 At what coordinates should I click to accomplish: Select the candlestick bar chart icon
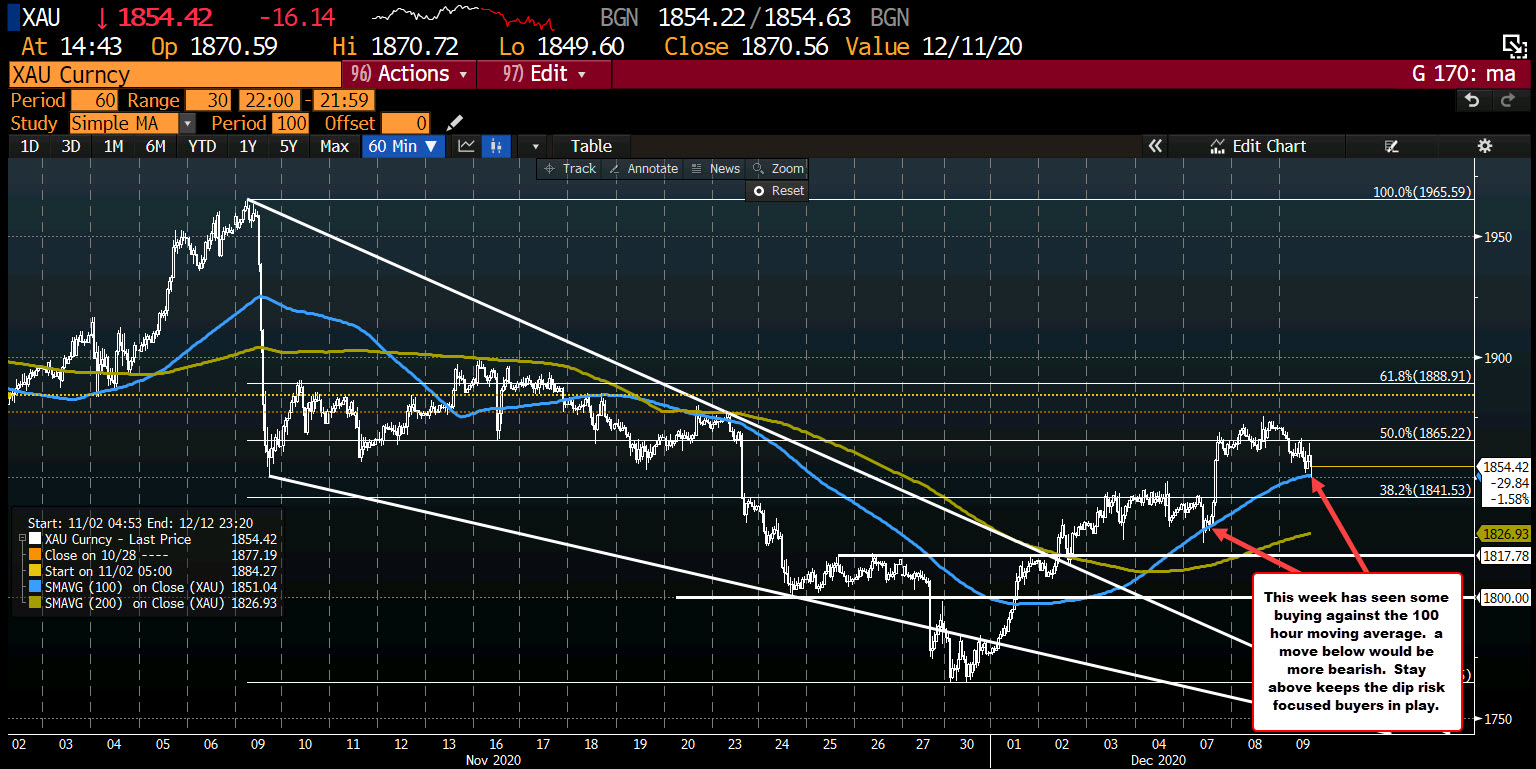tap(495, 146)
